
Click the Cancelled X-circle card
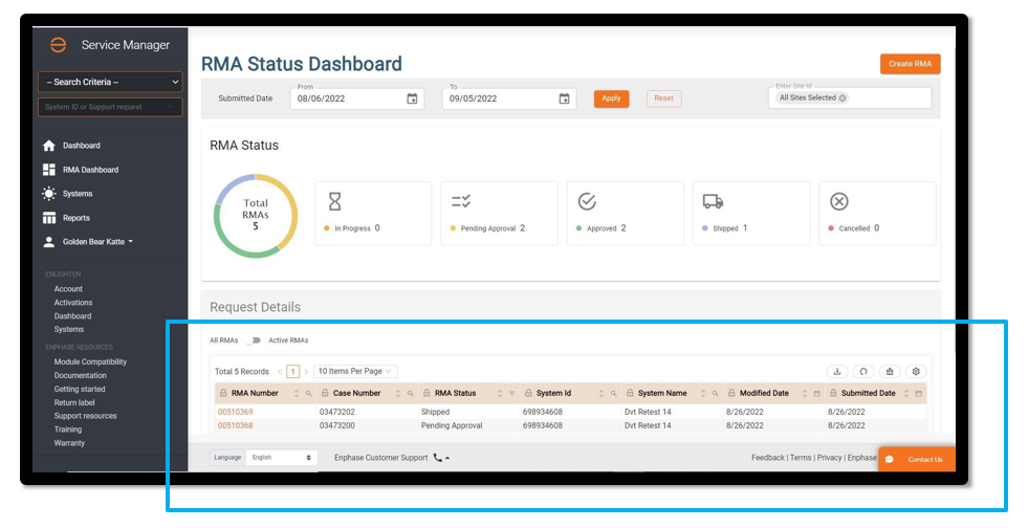tap(877, 213)
